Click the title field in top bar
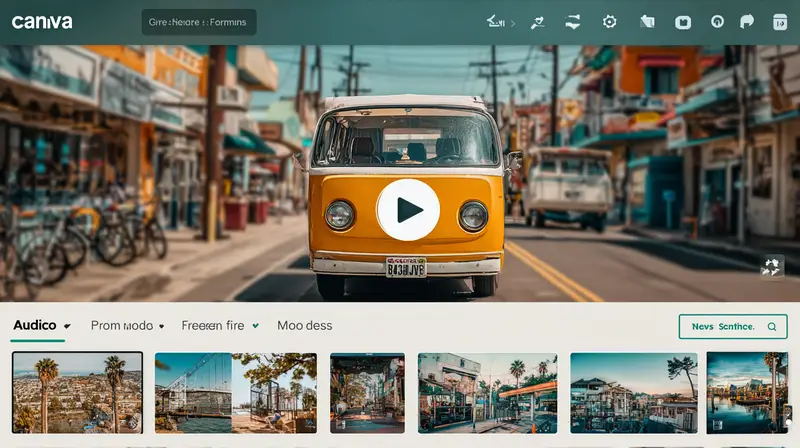Image resolution: width=800 pixels, height=448 pixels. point(199,22)
